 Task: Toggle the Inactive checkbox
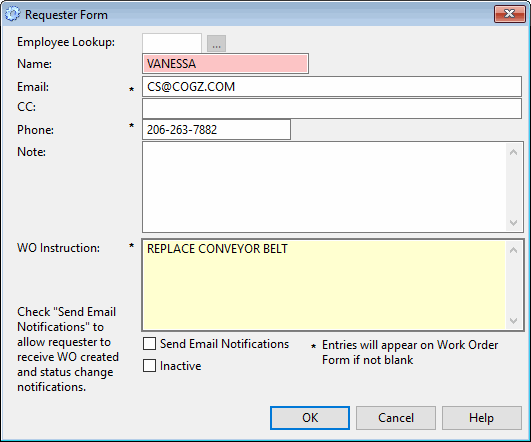[x=149, y=366]
